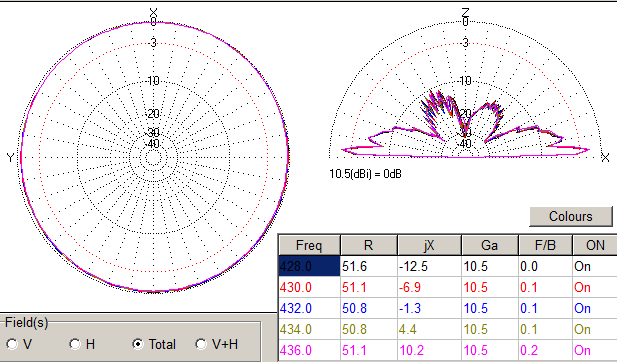This screenshot has height=362, width=617.
Task: Click the jX value -12.5
Action: click(429, 266)
